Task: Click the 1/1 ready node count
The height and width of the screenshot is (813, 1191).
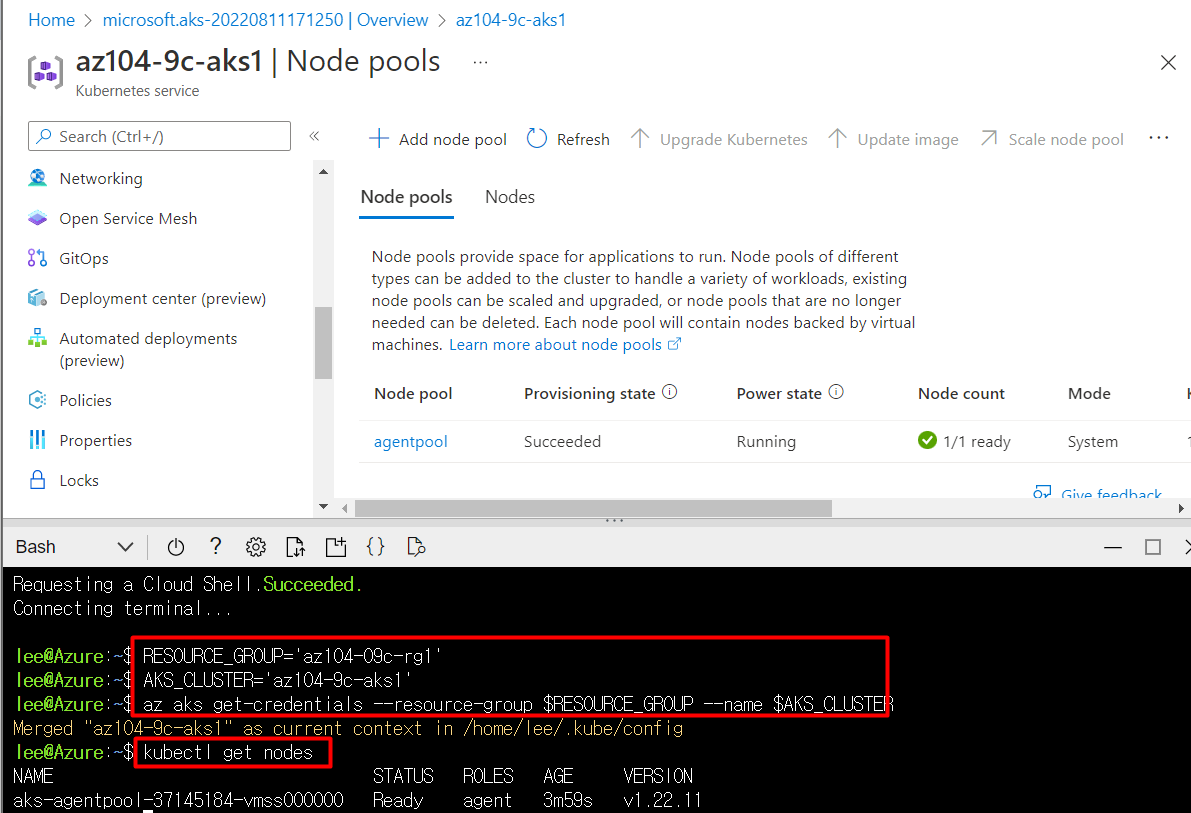Action: pos(965,441)
